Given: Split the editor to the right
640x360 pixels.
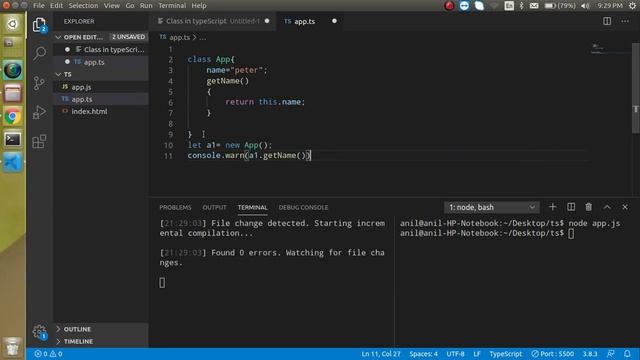Looking at the screenshot, I should 607,21.
